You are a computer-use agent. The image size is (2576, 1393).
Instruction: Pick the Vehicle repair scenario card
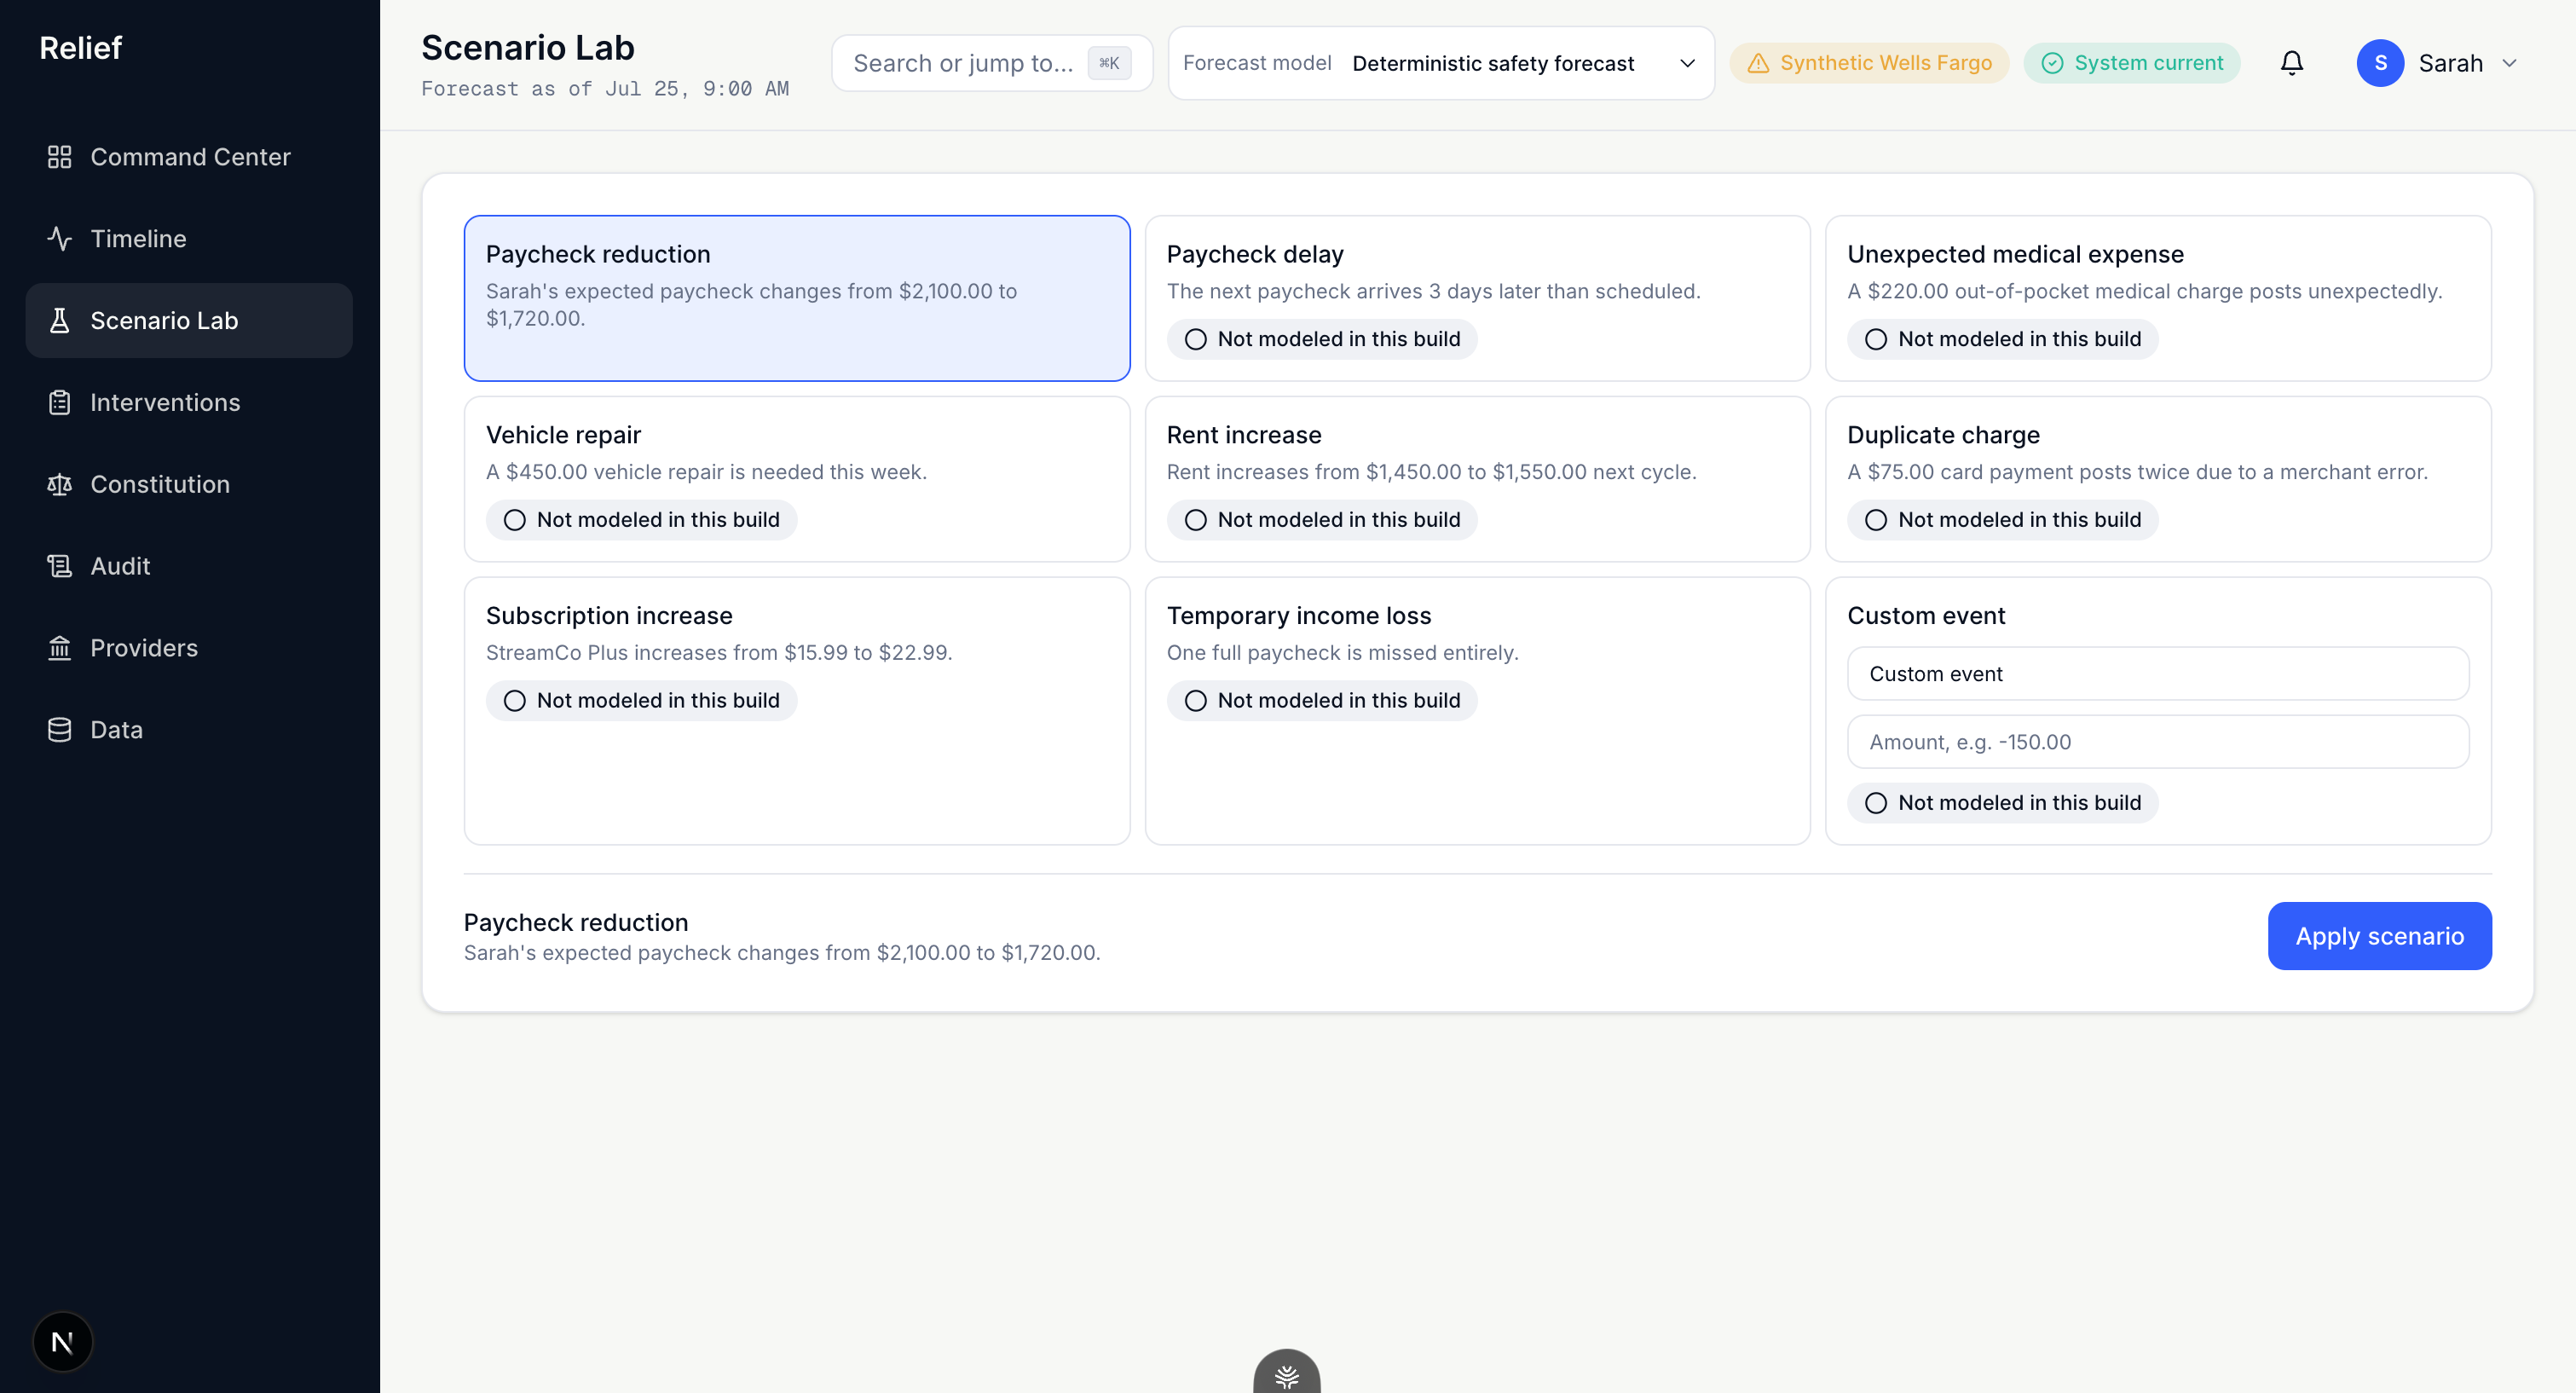pos(797,479)
